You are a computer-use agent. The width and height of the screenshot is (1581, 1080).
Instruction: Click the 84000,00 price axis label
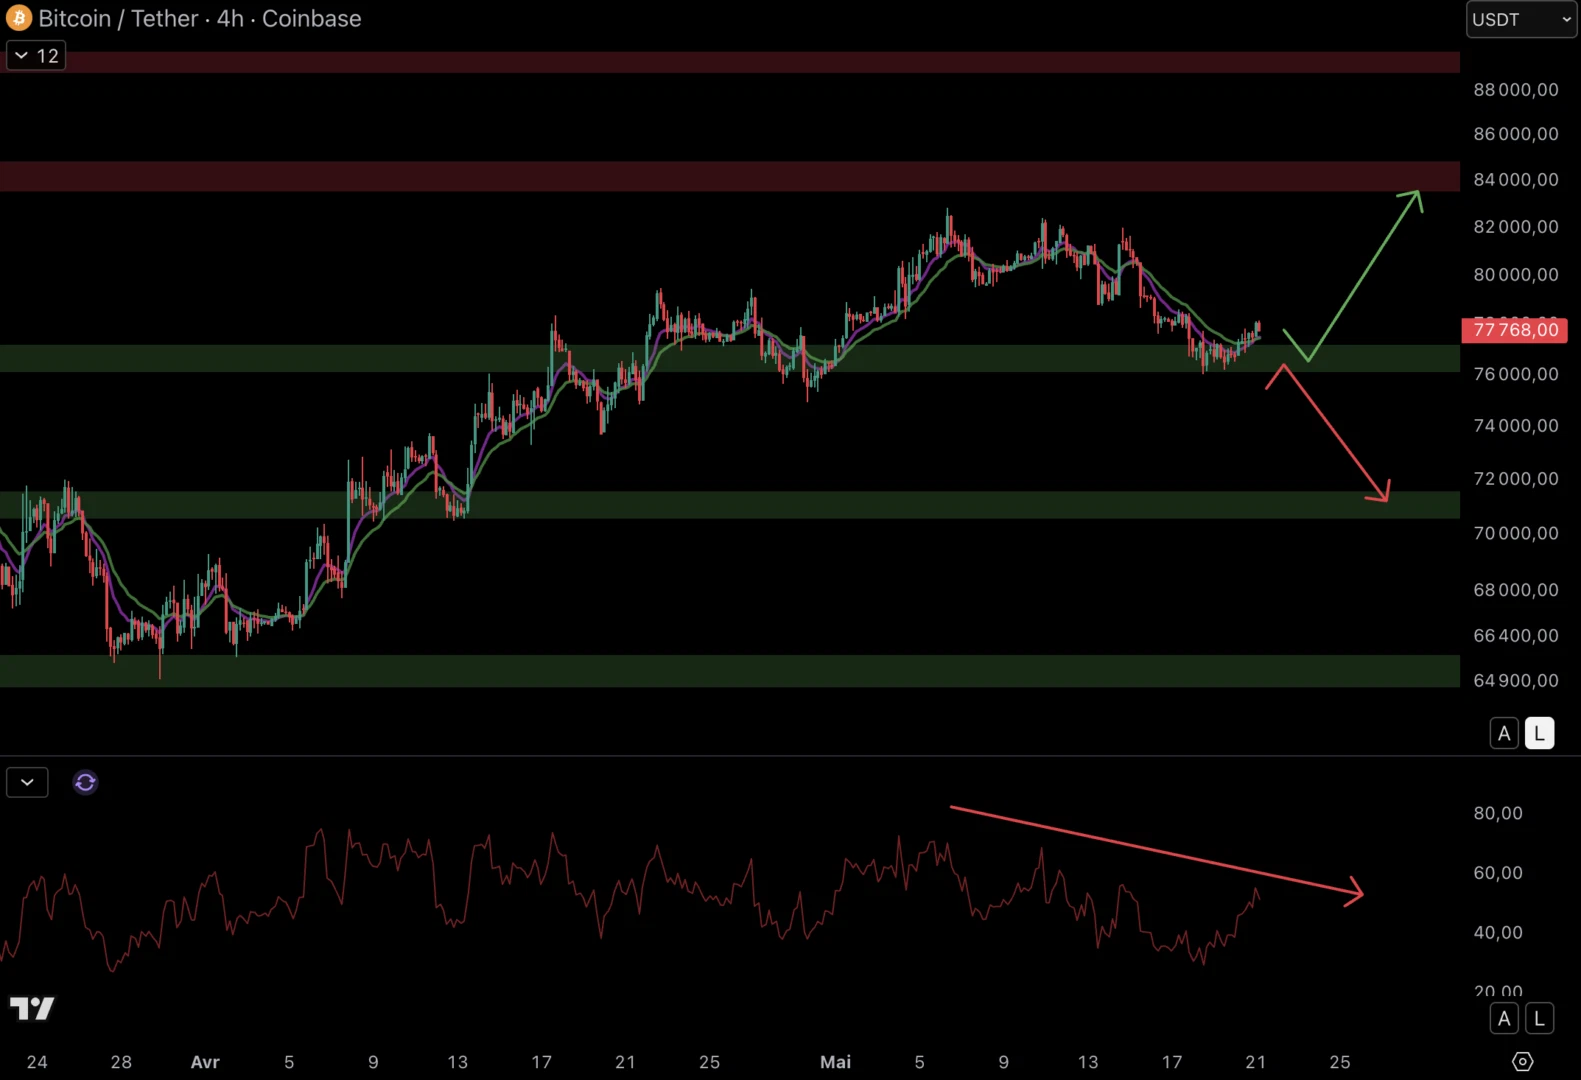pos(1516,180)
